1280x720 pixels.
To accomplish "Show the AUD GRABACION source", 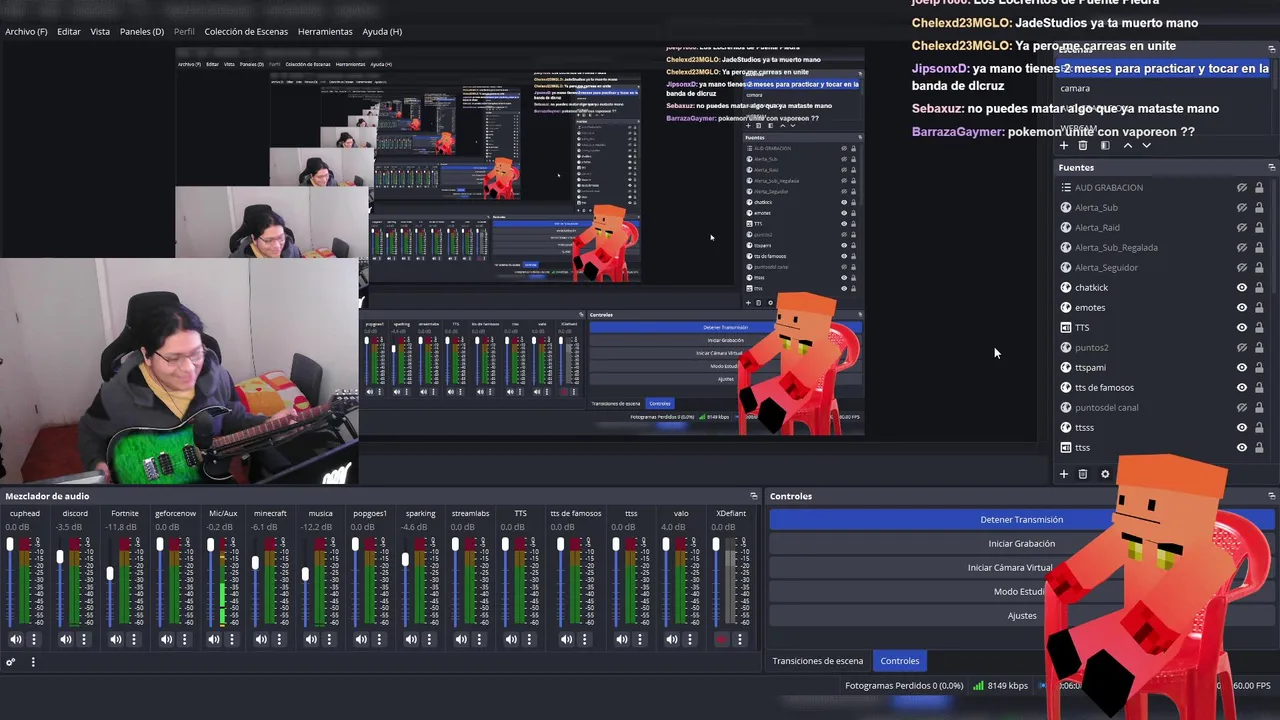I will [1242, 187].
